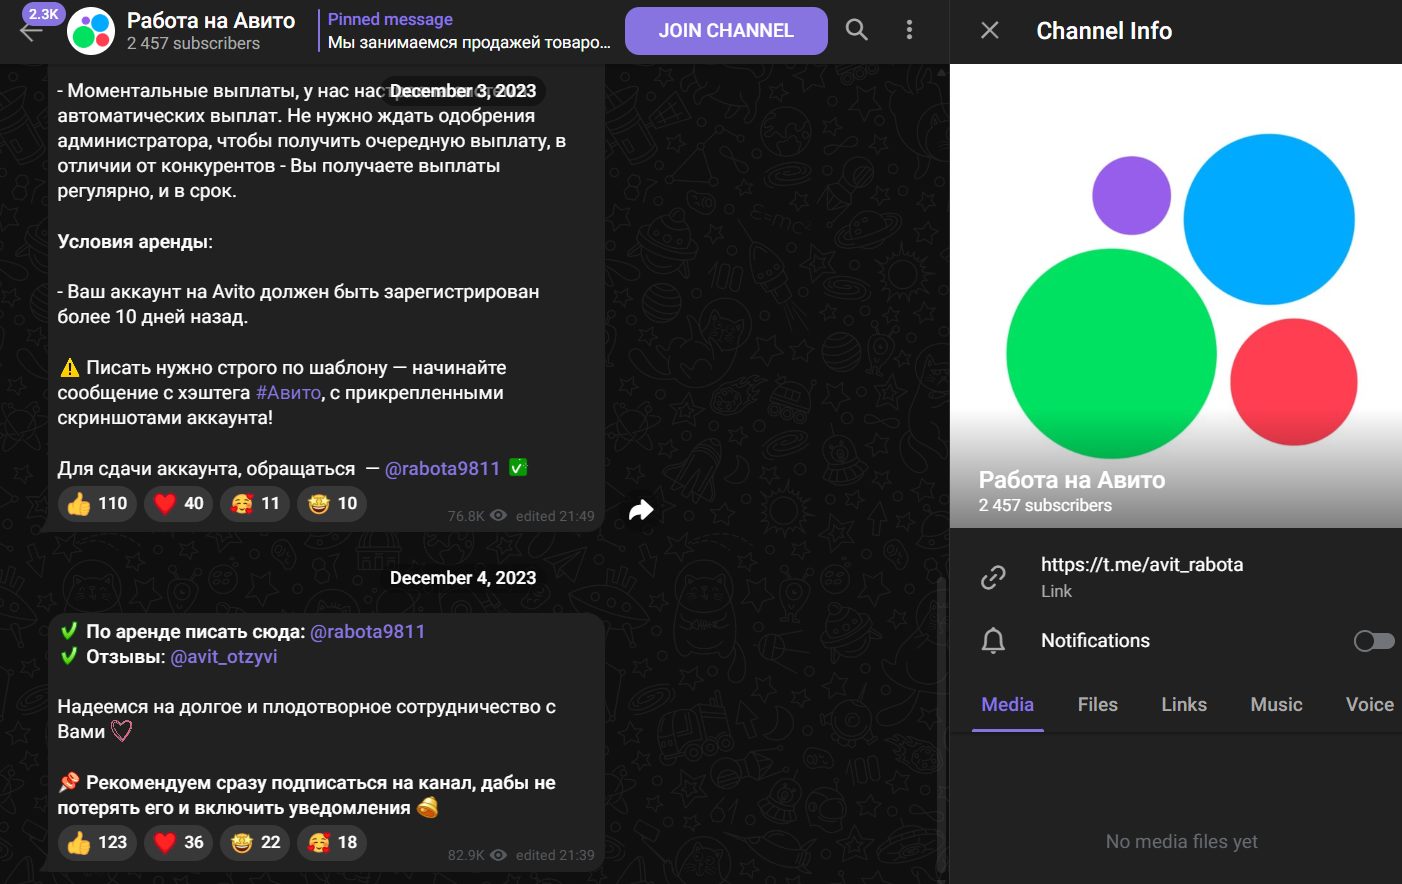Toggle the Notifications switch
This screenshot has width=1402, height=884.
click(1374, 641)
